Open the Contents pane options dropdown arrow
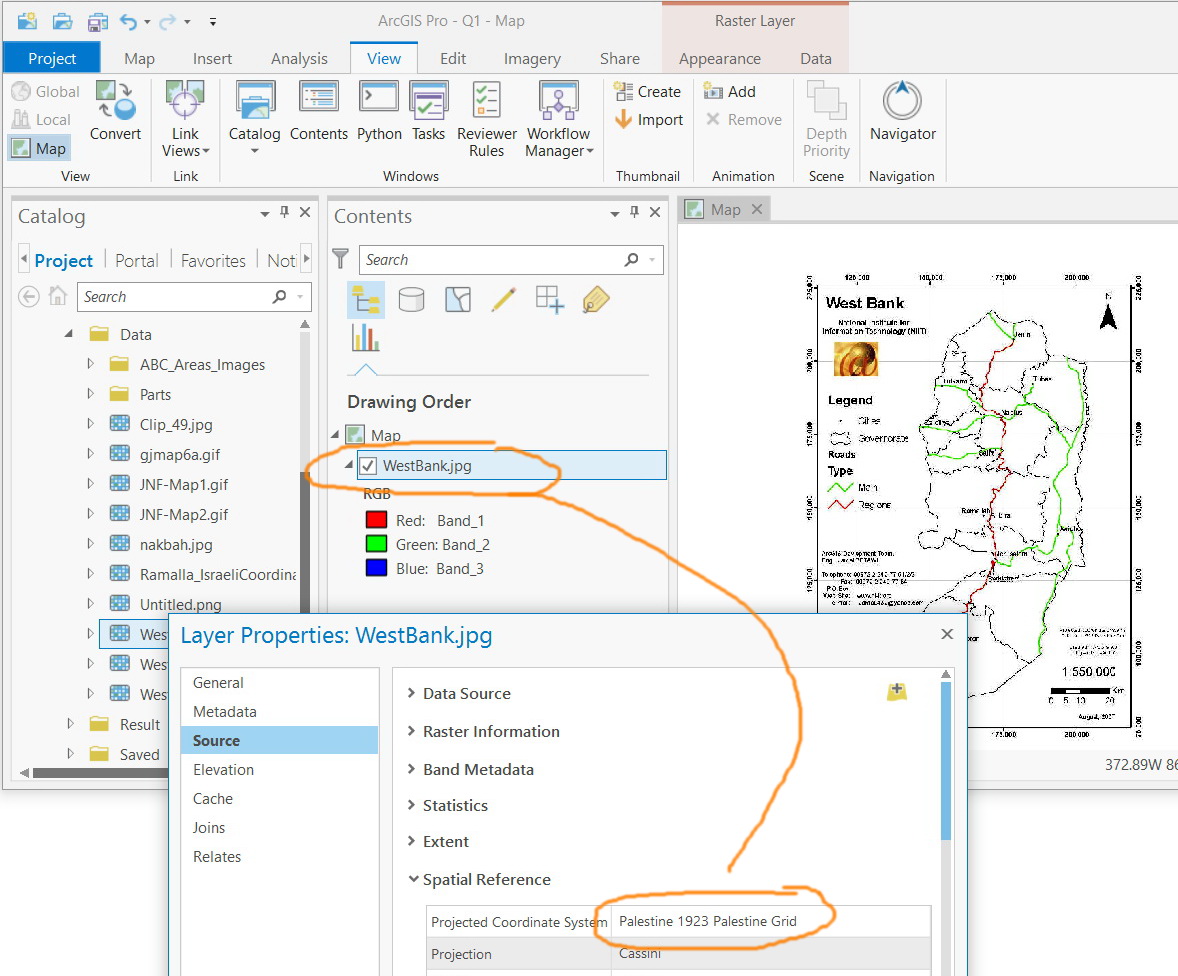 pyautogui.click(x=615, y=214)
